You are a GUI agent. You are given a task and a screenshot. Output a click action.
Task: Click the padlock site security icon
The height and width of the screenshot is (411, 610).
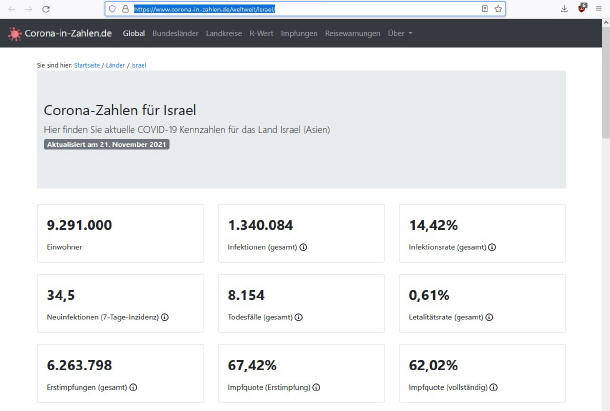123,8
